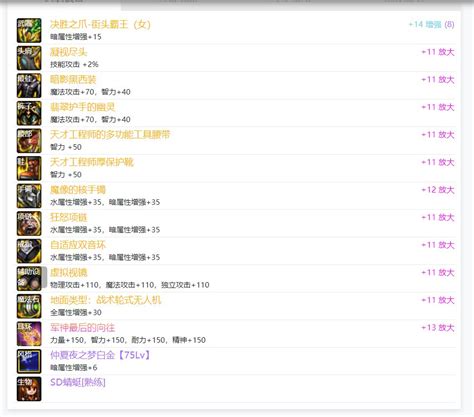Click the +35 stat line under 魔像的核手镯
This screenshot has height=417, width=474.
[x=105, y=202]
